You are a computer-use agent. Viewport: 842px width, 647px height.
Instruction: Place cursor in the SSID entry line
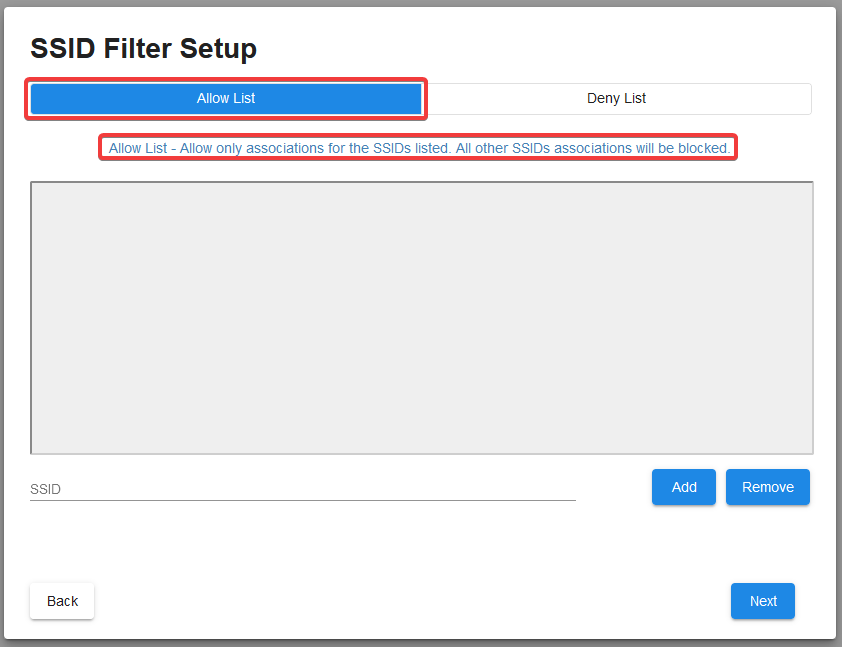pos(302,489)
